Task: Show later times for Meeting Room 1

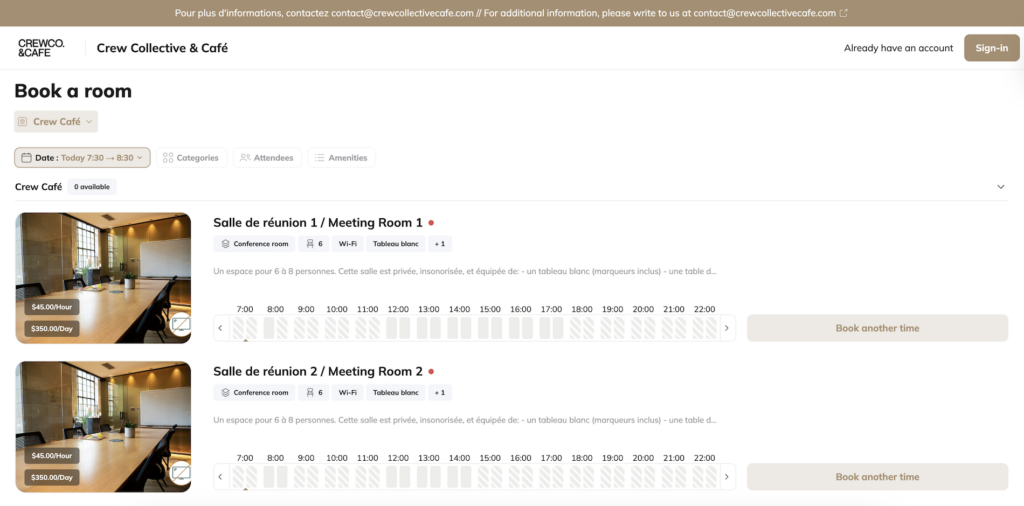Action: 727,328
